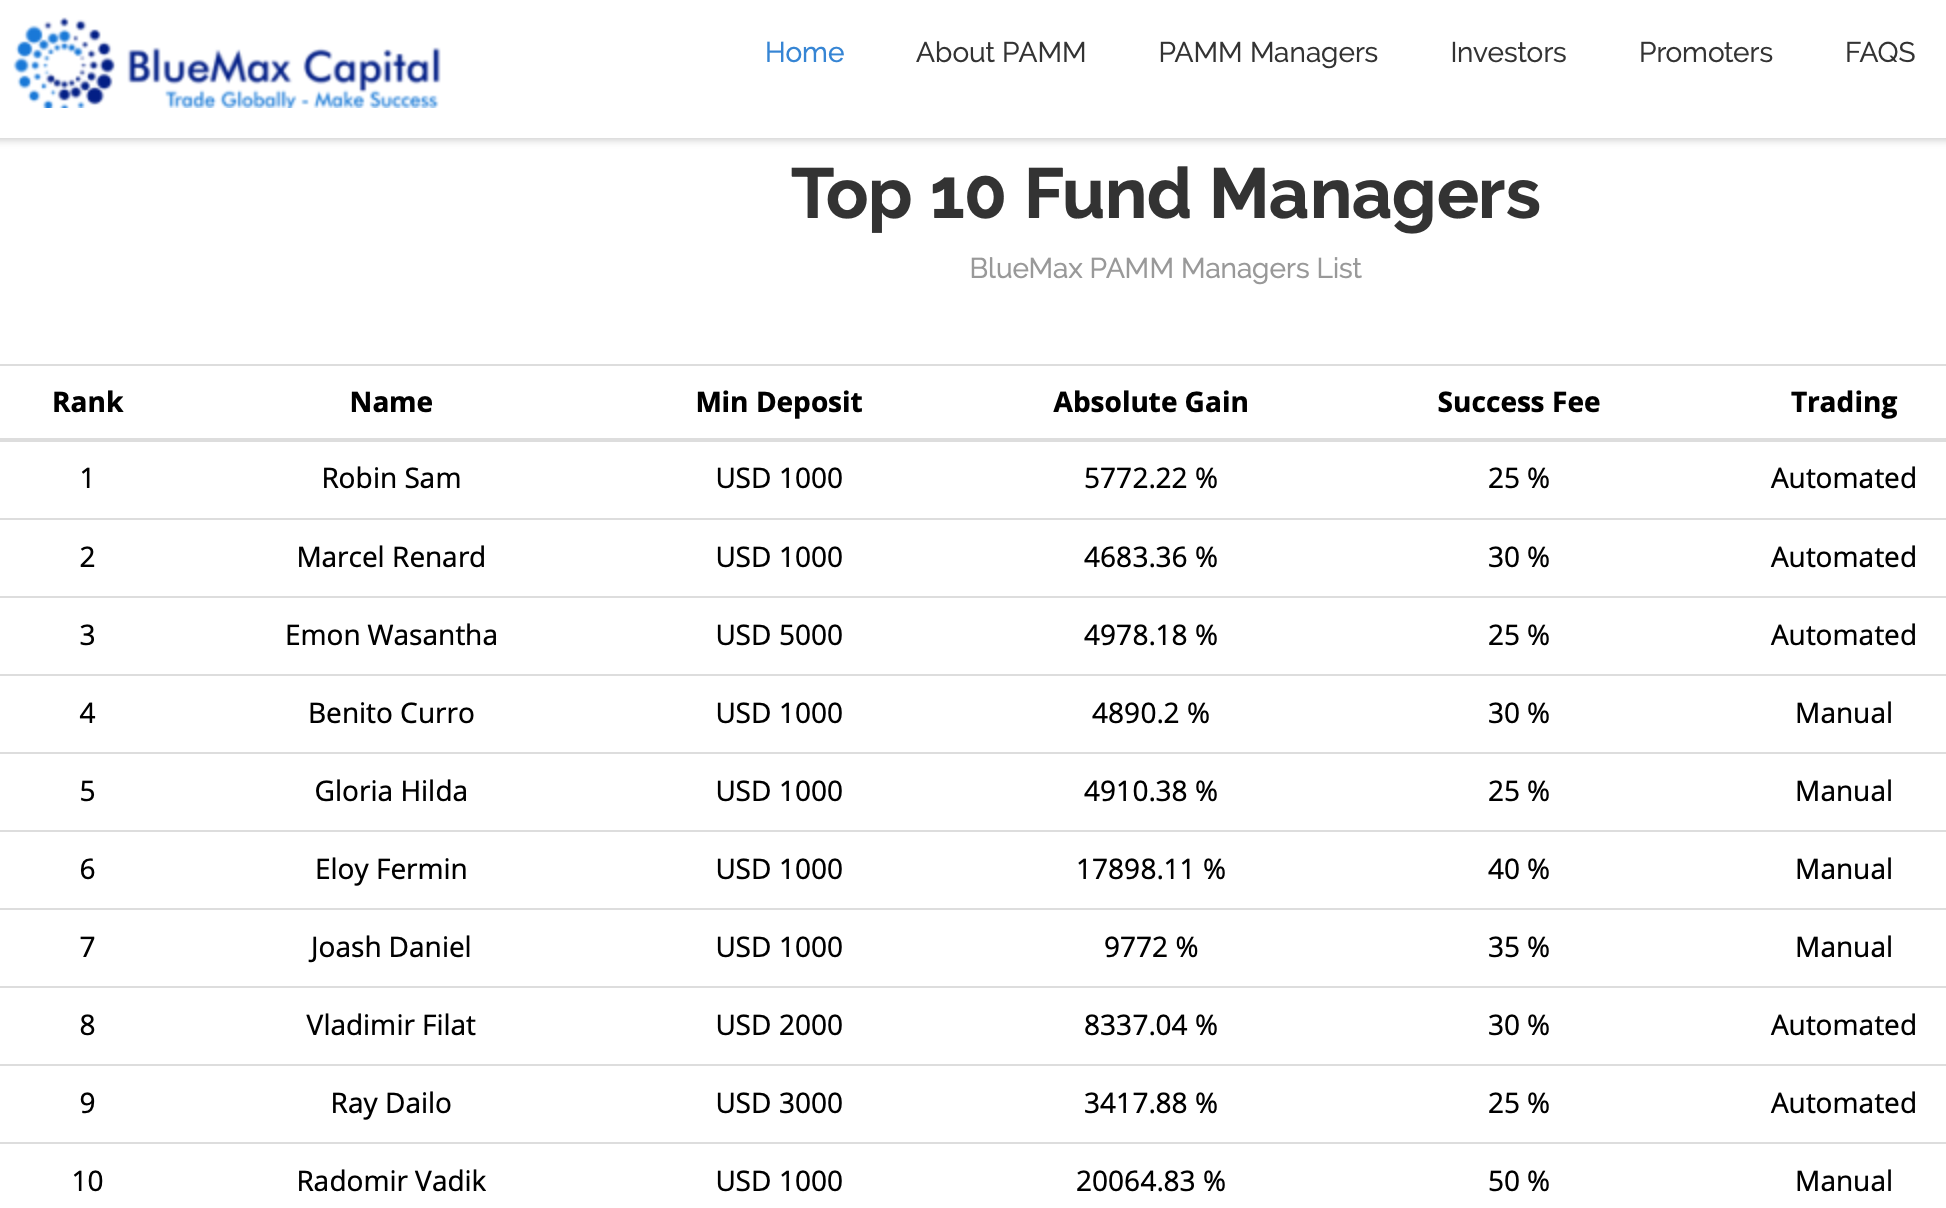1946x1208 pixels.
Task: Click the Absolute Gain column header
Action: click(x=1150, y=402)
